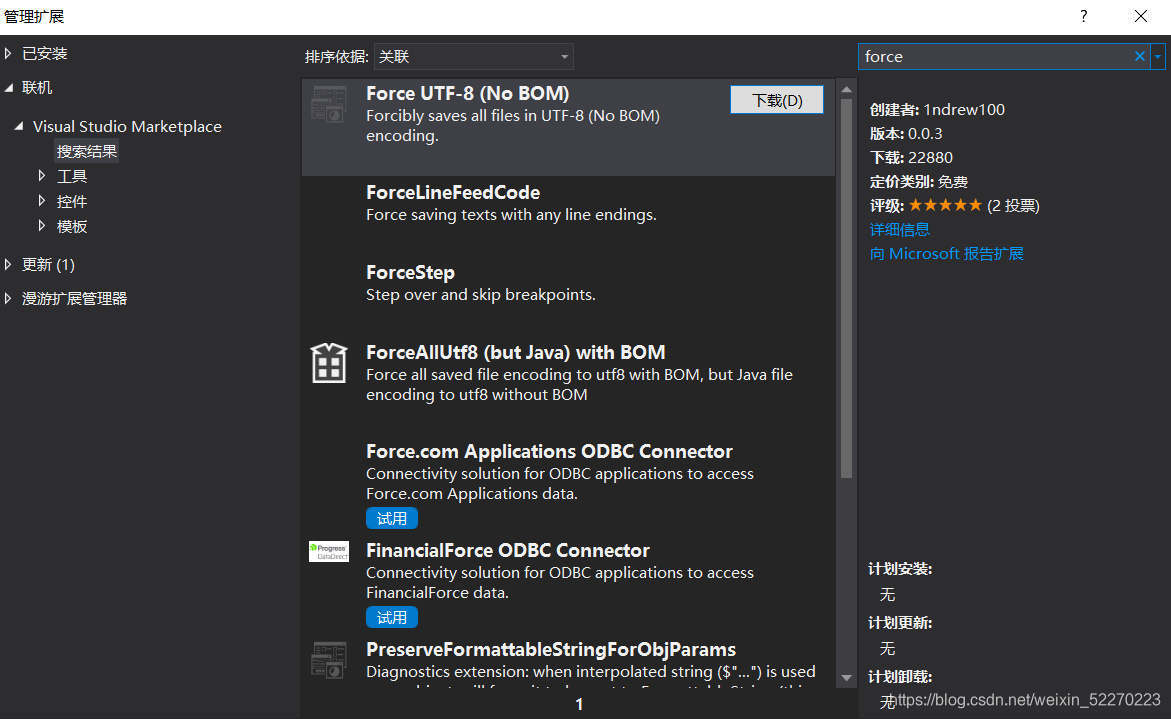
Task: Click the results list scroll down arrow
Action: [846, 678]
